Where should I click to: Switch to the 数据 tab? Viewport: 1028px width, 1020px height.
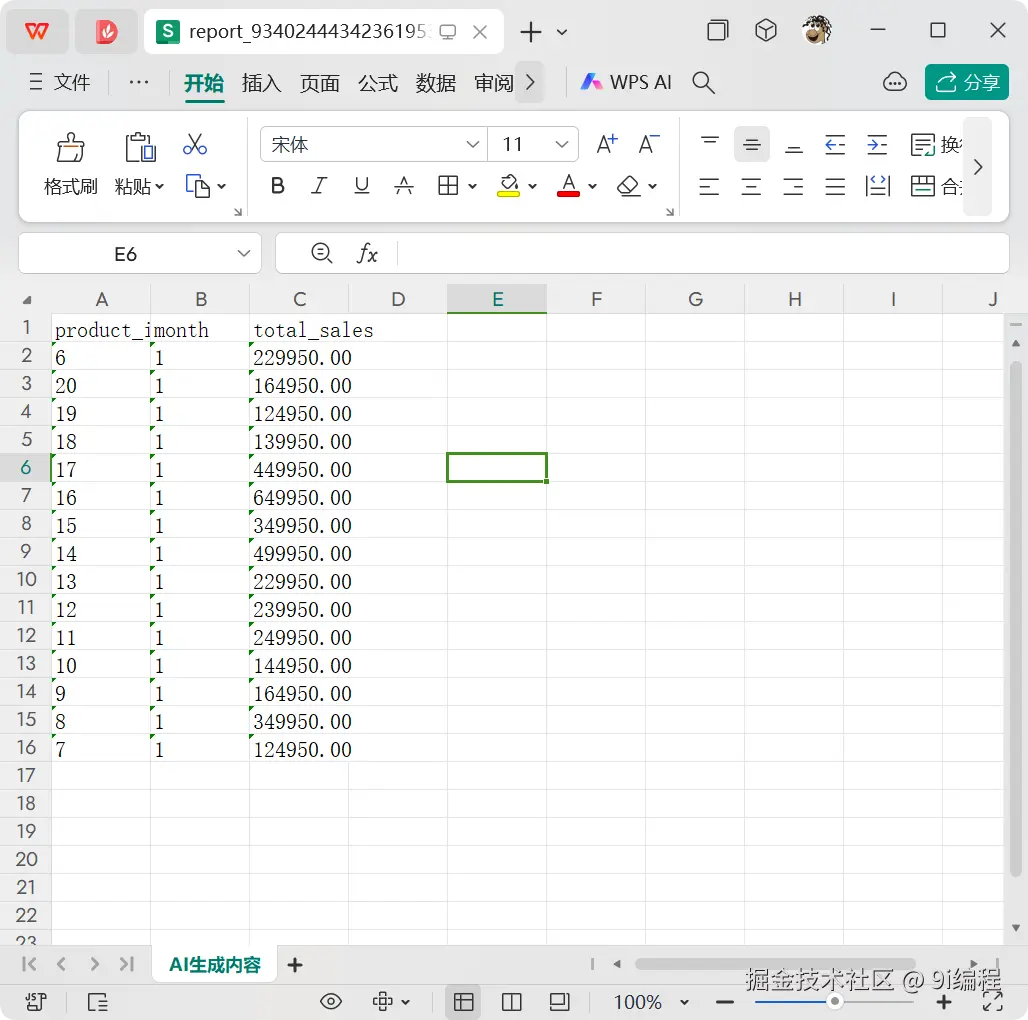(436, 83)
